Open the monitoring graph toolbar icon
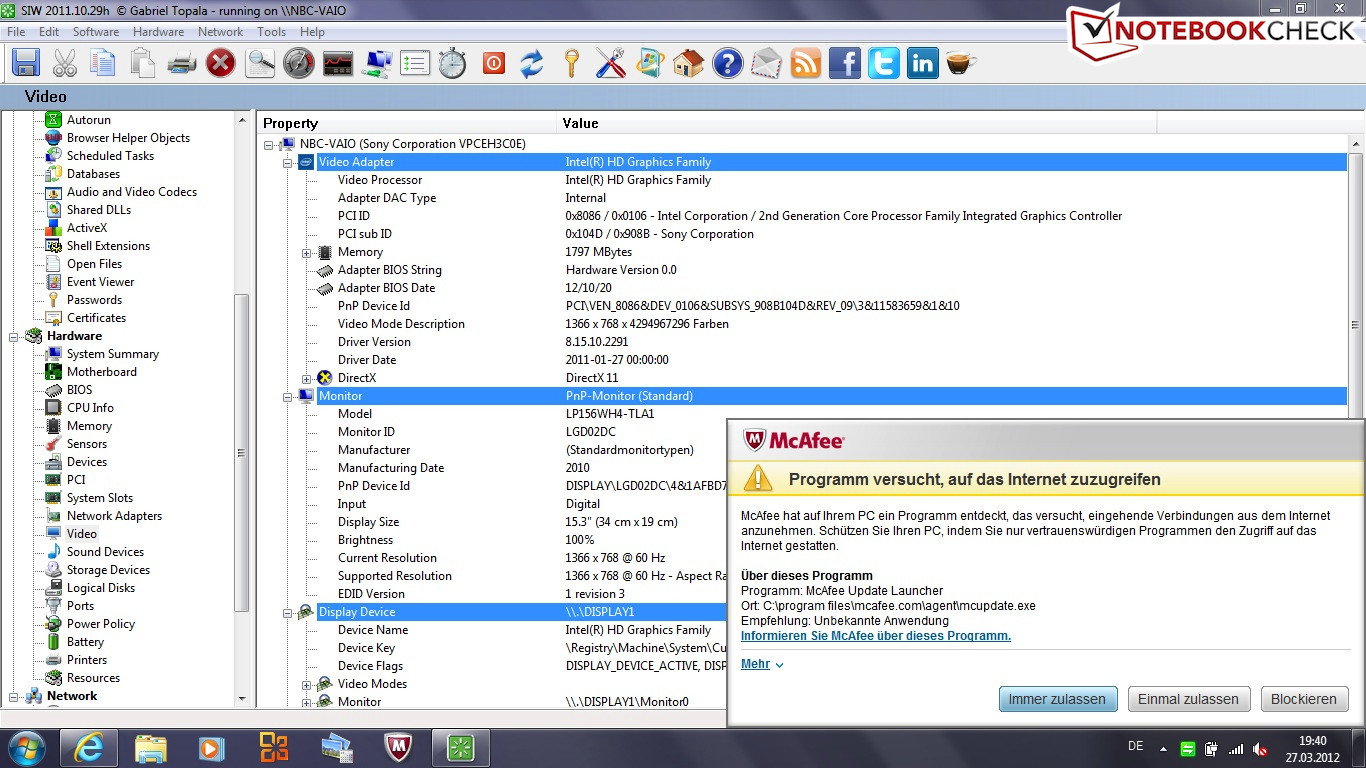 tap(338, 63)
